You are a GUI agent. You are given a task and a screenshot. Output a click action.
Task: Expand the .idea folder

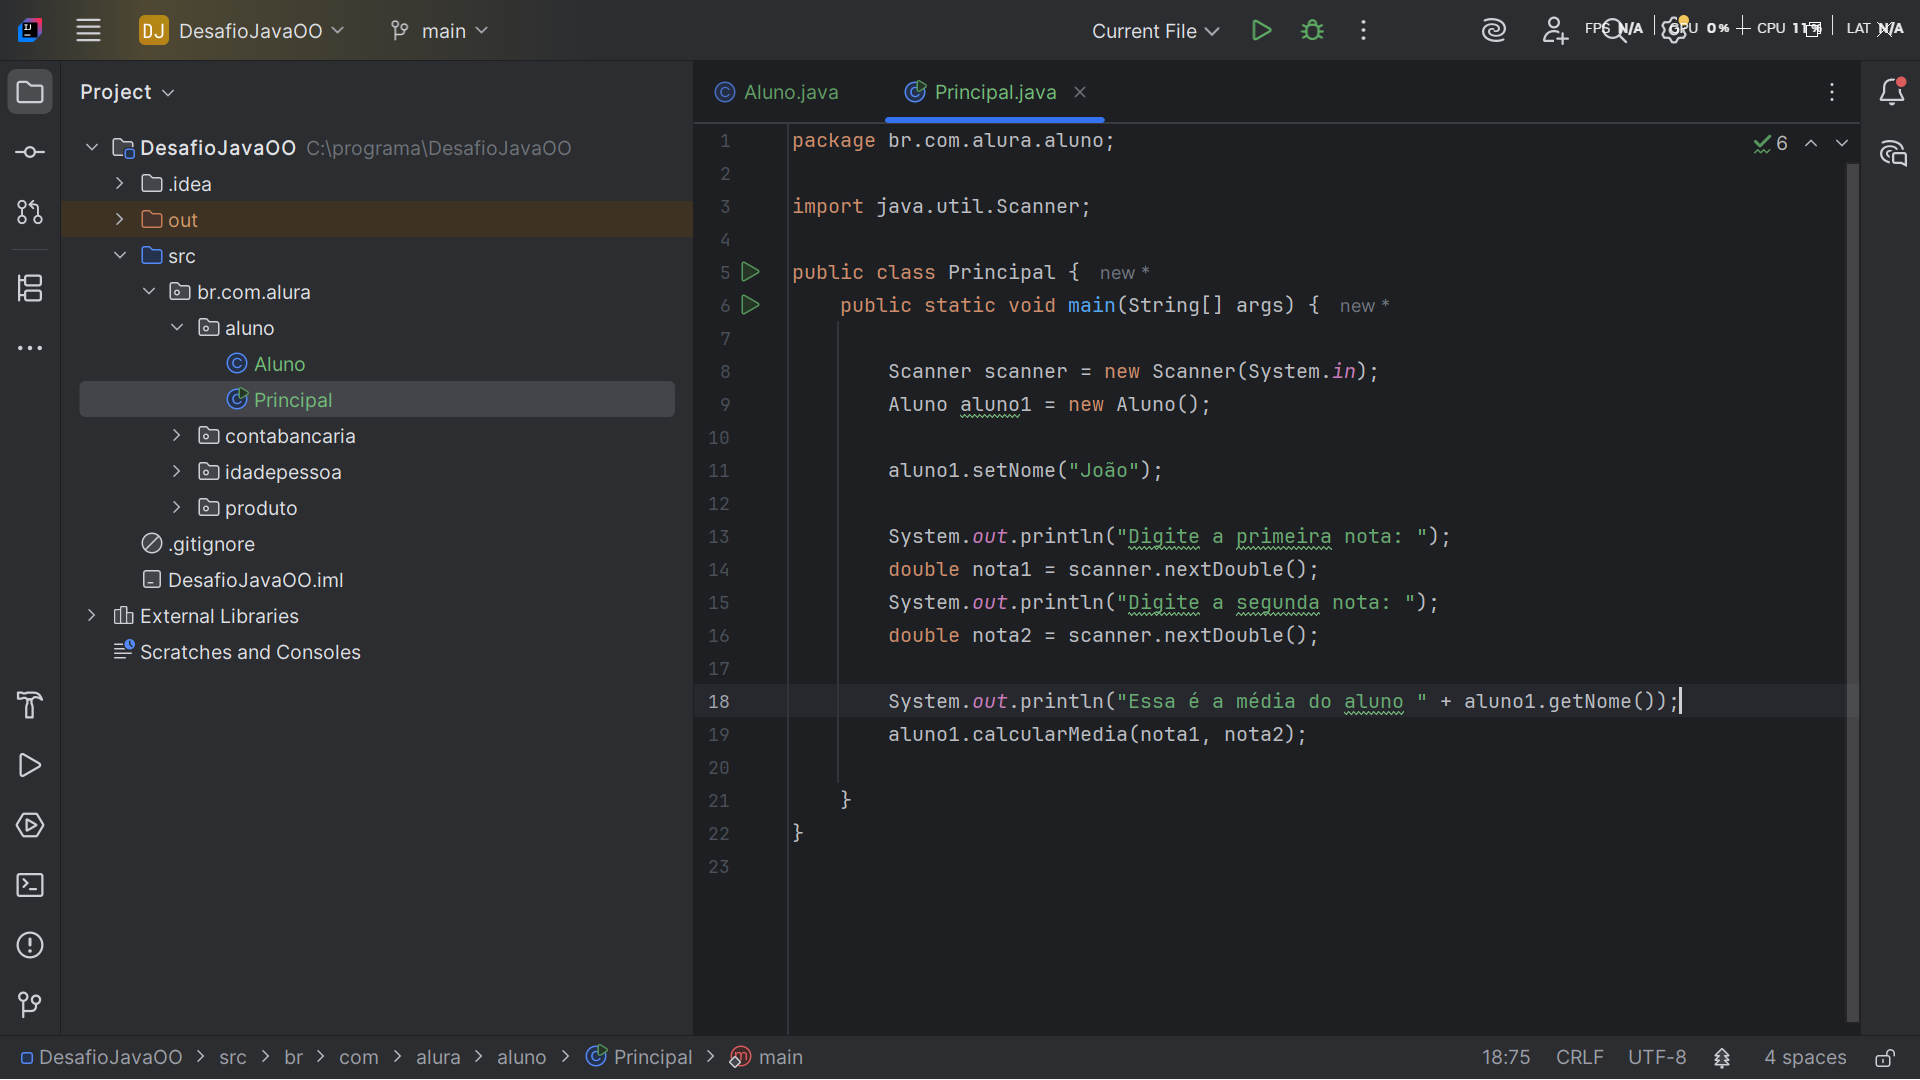120,184
